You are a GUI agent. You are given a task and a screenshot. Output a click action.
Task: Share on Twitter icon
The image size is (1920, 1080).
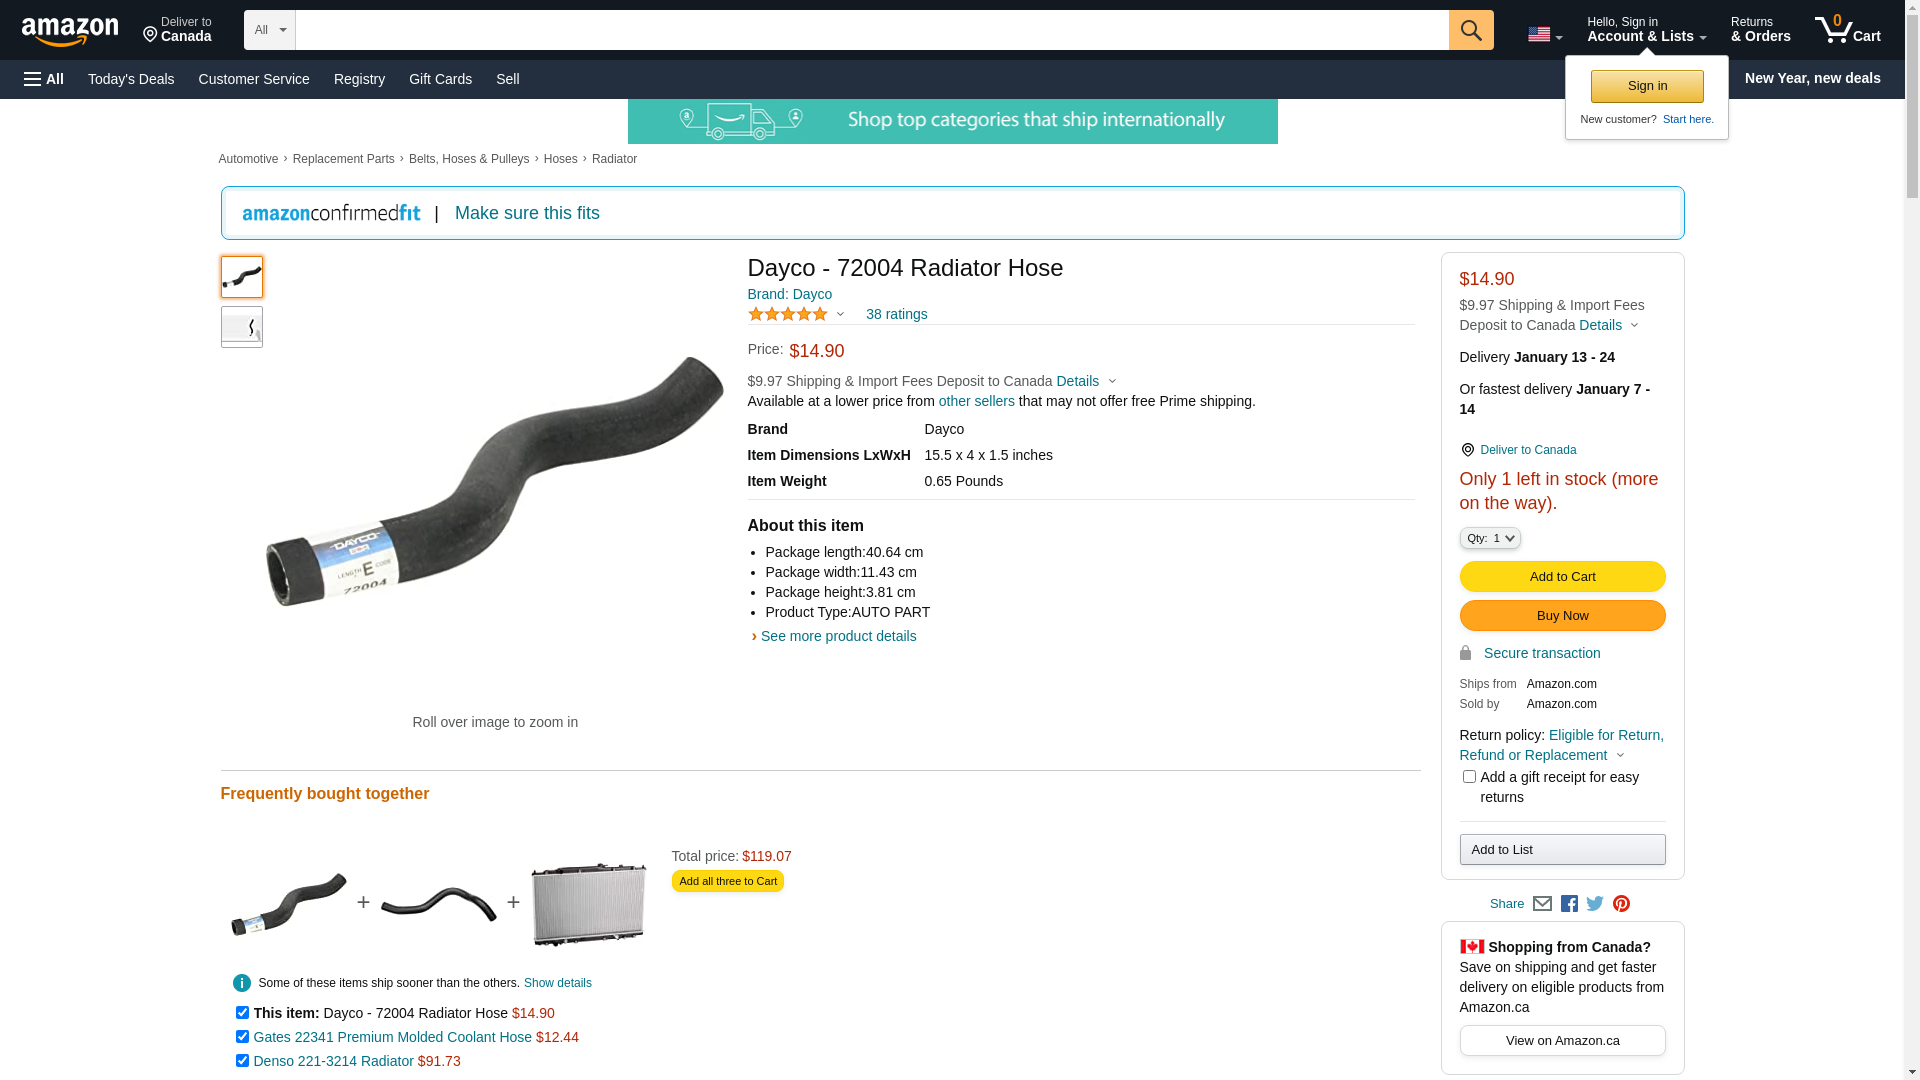point(1595,904)
